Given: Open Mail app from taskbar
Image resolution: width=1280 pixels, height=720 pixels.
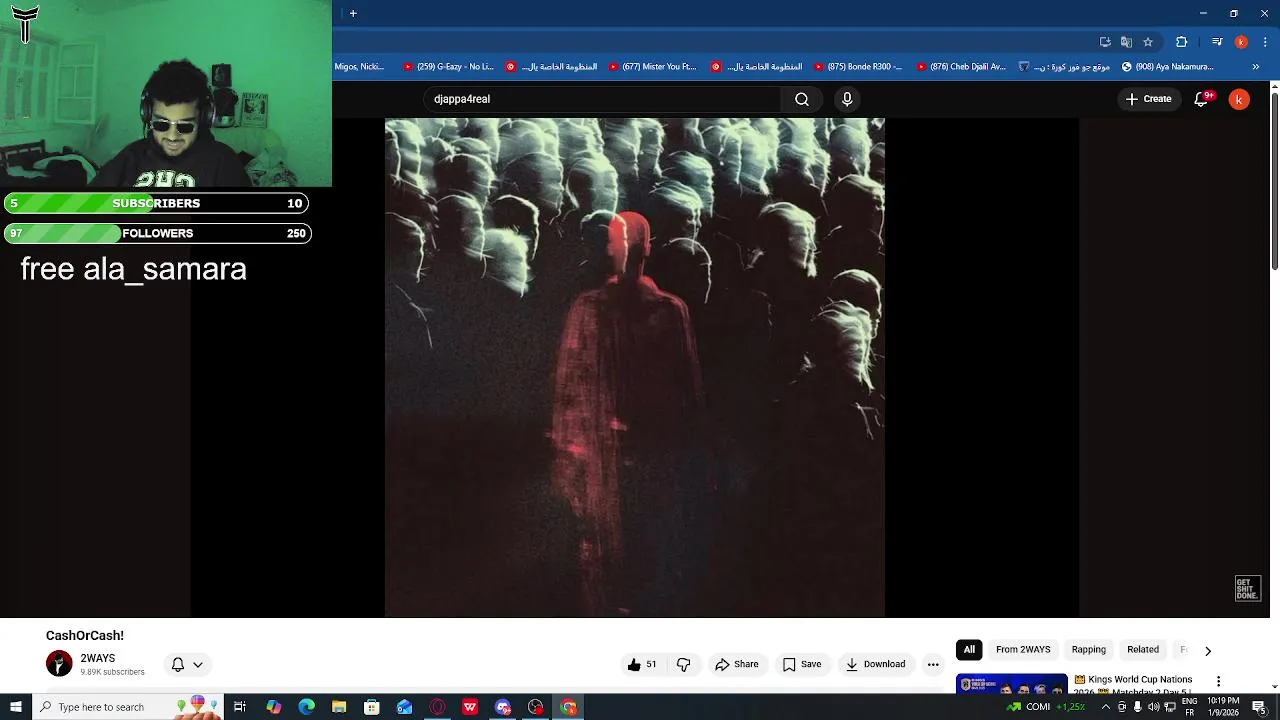Looking at the screenshot, I should [x=404, y=707].
